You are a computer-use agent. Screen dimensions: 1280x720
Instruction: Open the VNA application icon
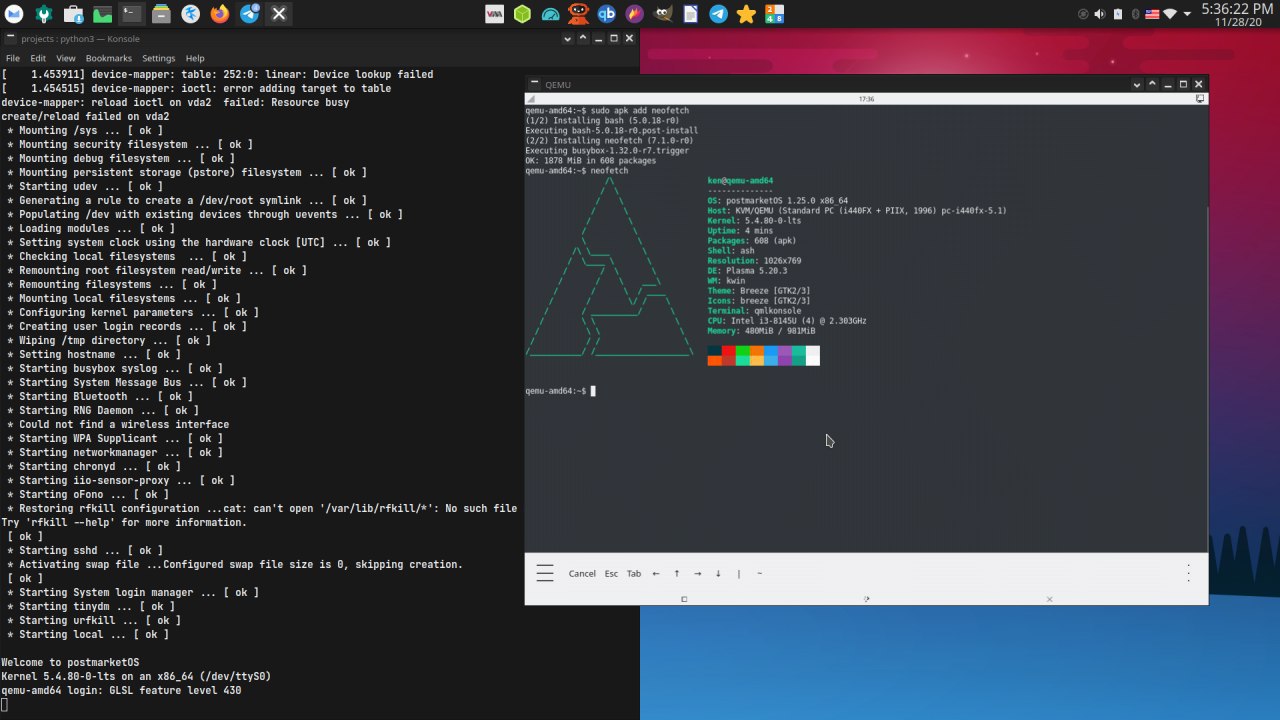pyautogui.click(x=494, y=14)
